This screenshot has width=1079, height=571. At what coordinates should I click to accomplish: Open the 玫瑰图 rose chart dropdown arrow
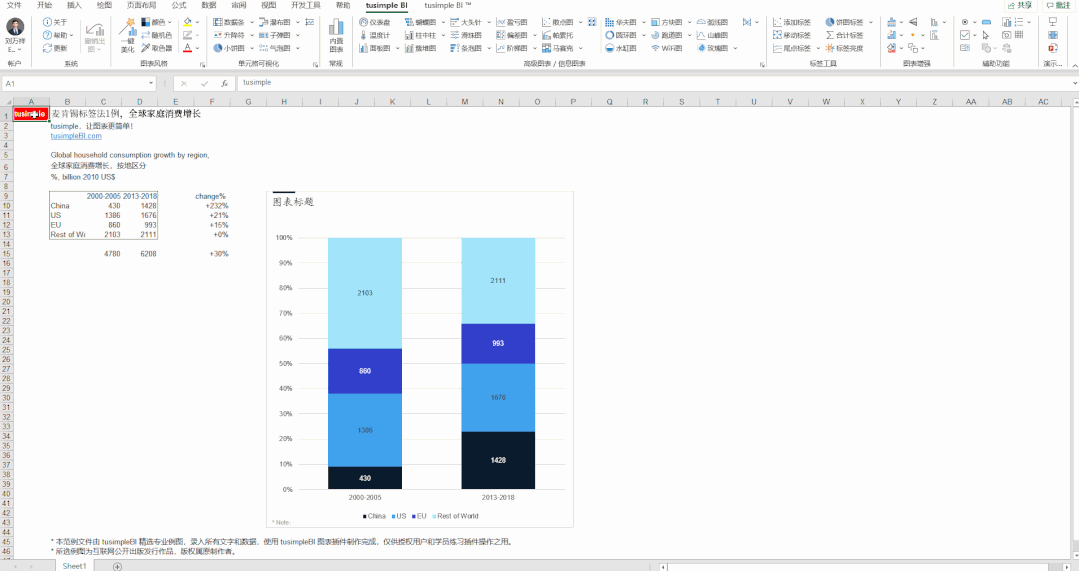coord(736,48)
